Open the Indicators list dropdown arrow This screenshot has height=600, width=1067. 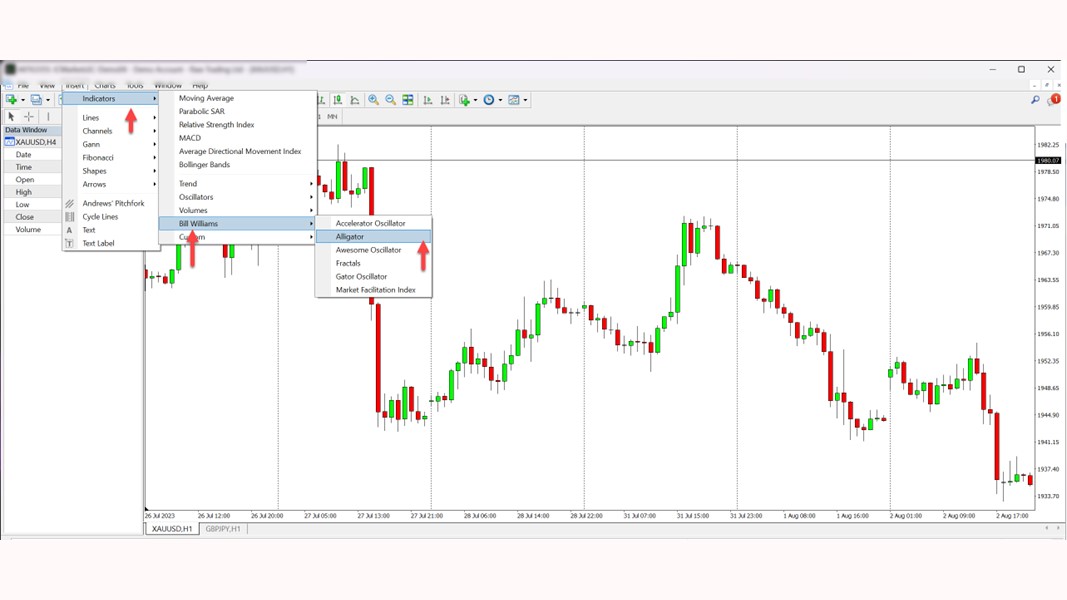[x=475, y=101]
